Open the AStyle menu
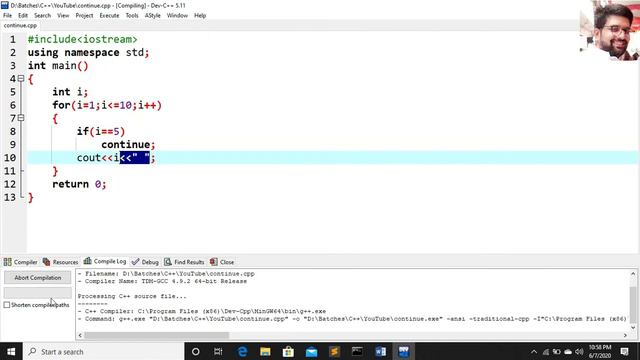Viewport: 640px width, 360px height. tap(153, 16)
